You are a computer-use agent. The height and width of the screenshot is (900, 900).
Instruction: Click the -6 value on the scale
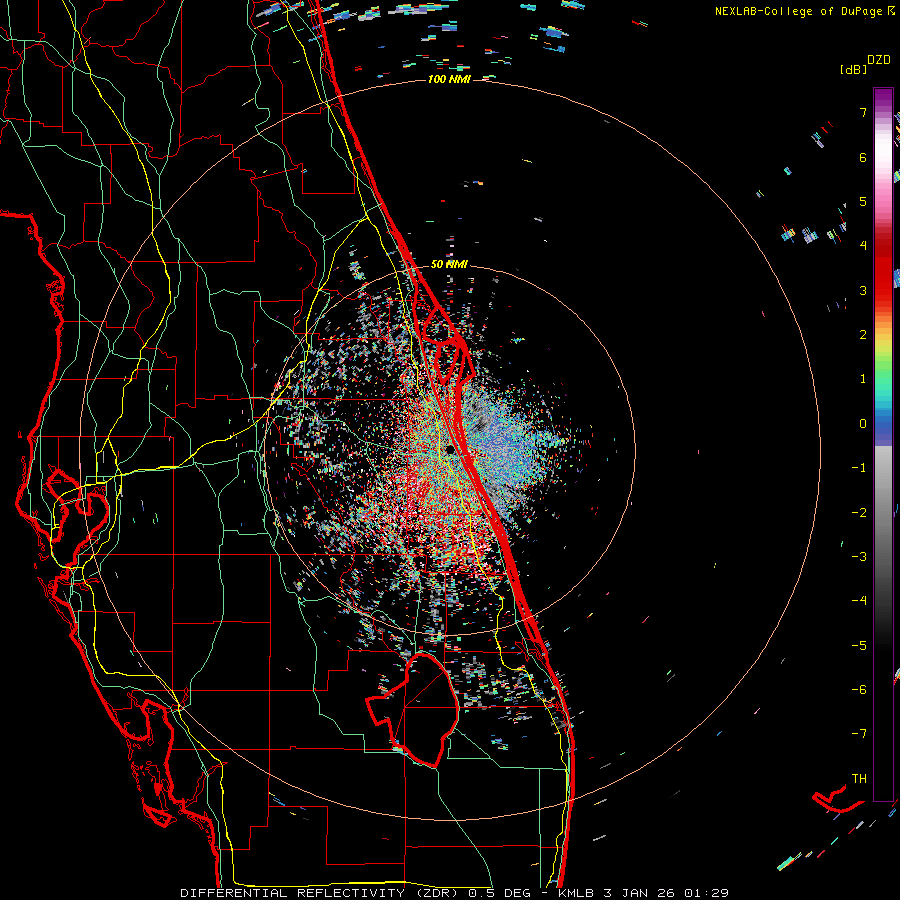(859, 690)
